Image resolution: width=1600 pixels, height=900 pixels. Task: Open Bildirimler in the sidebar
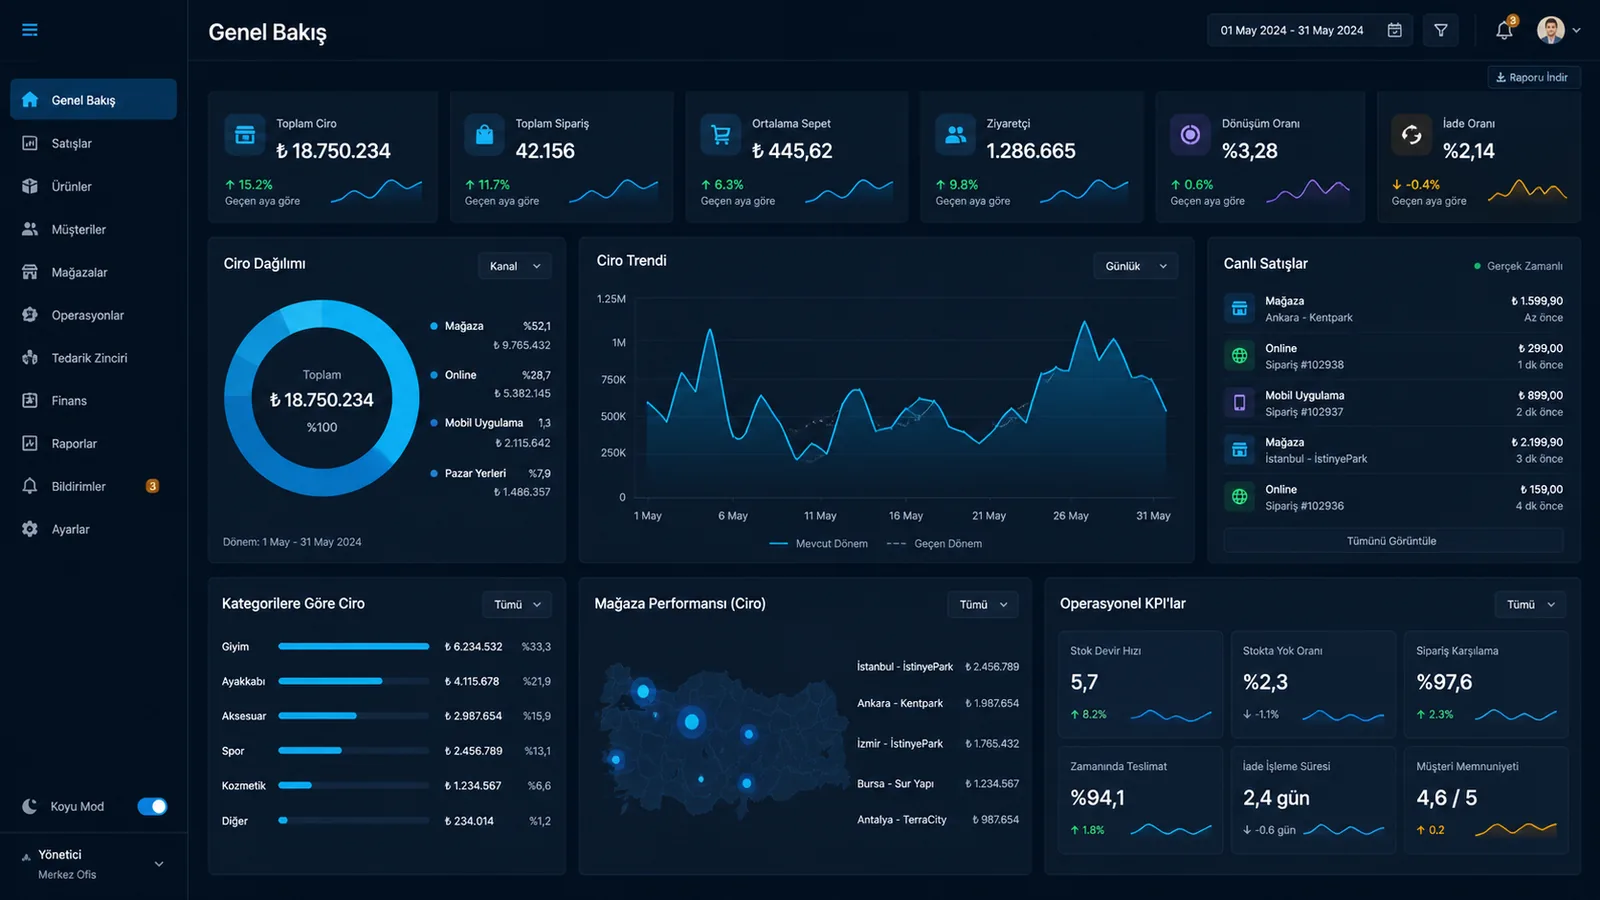[93, 486]
